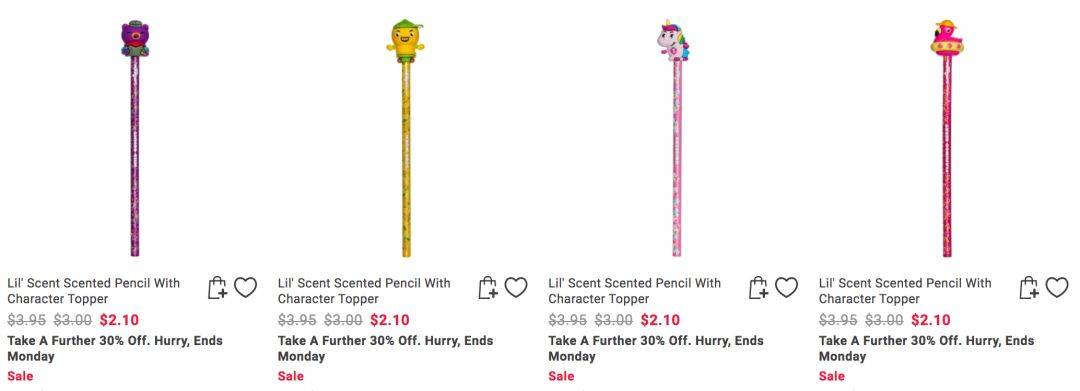
Task: Favorite the purple bear topper pencil
Action: (245, 287)
